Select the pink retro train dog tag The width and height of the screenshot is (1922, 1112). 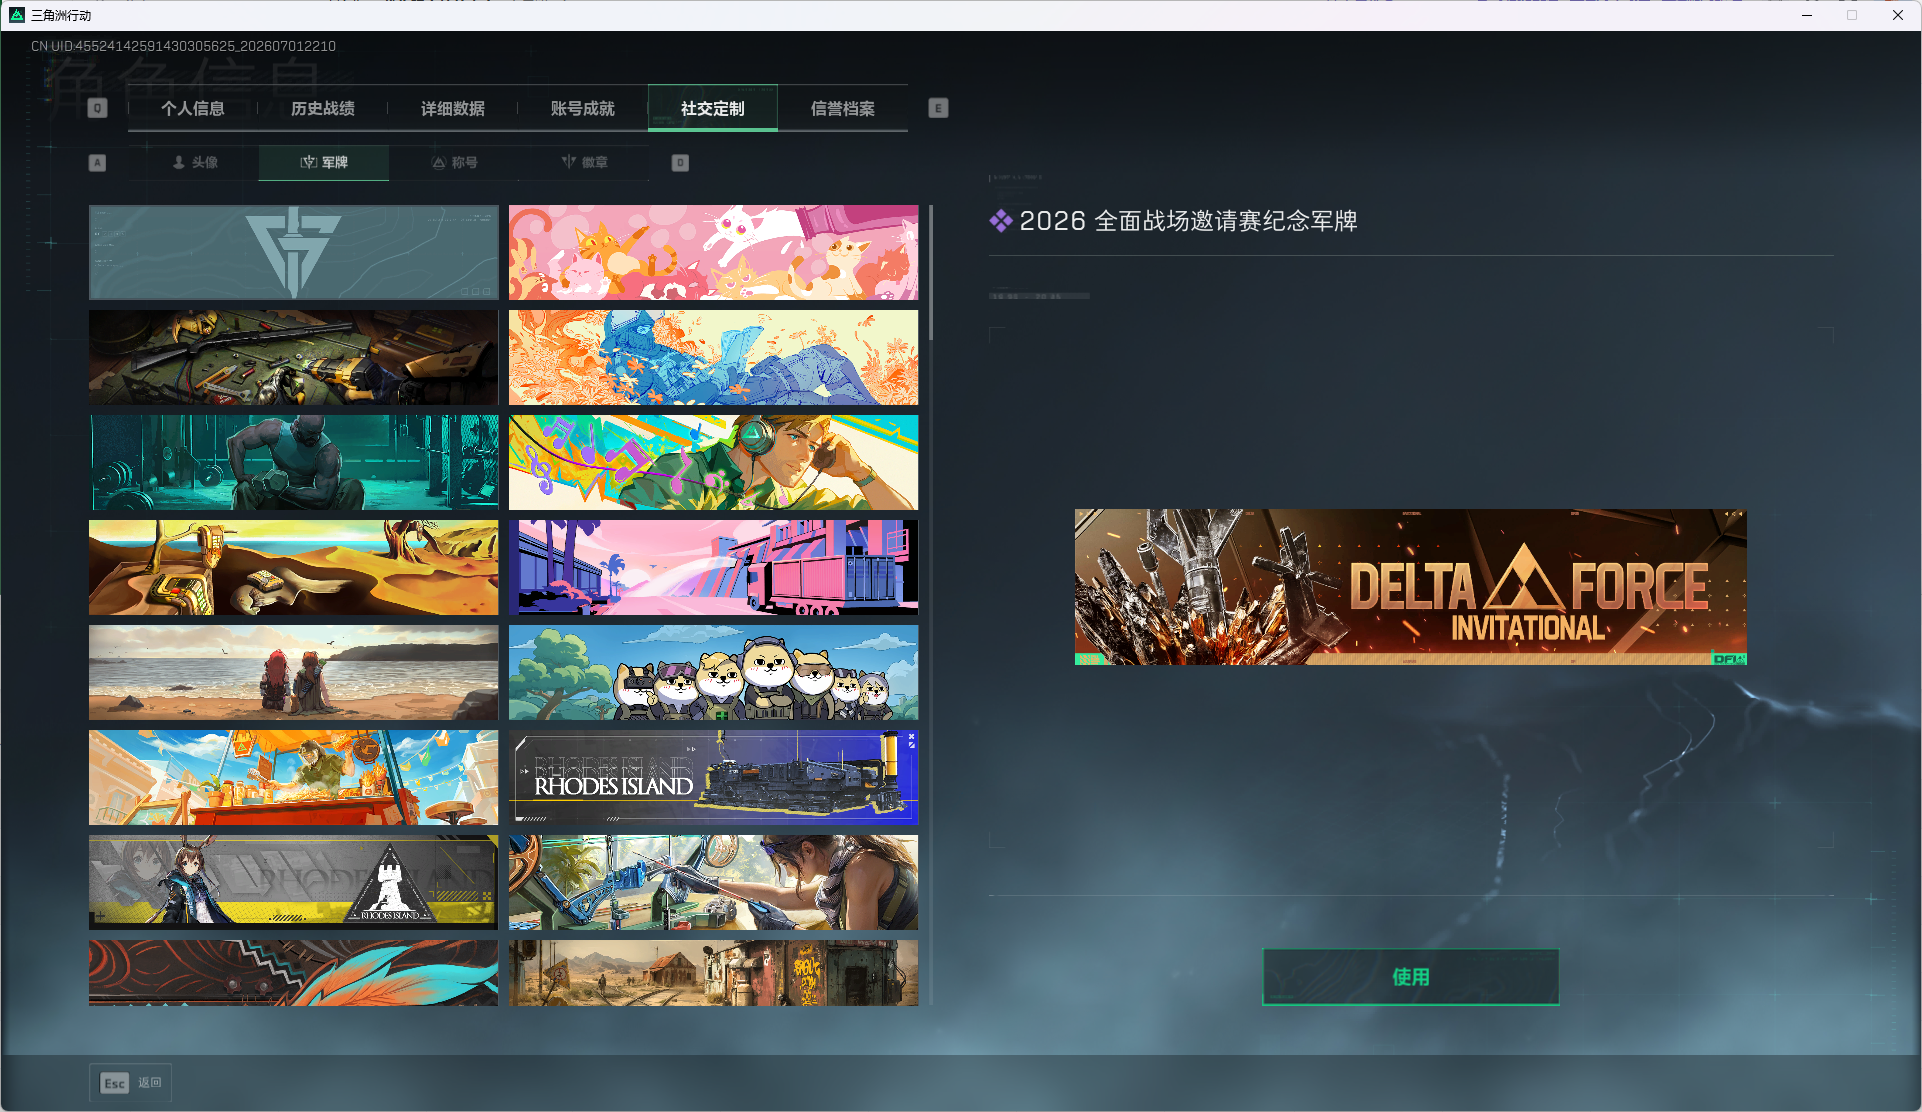pos(713,567)
